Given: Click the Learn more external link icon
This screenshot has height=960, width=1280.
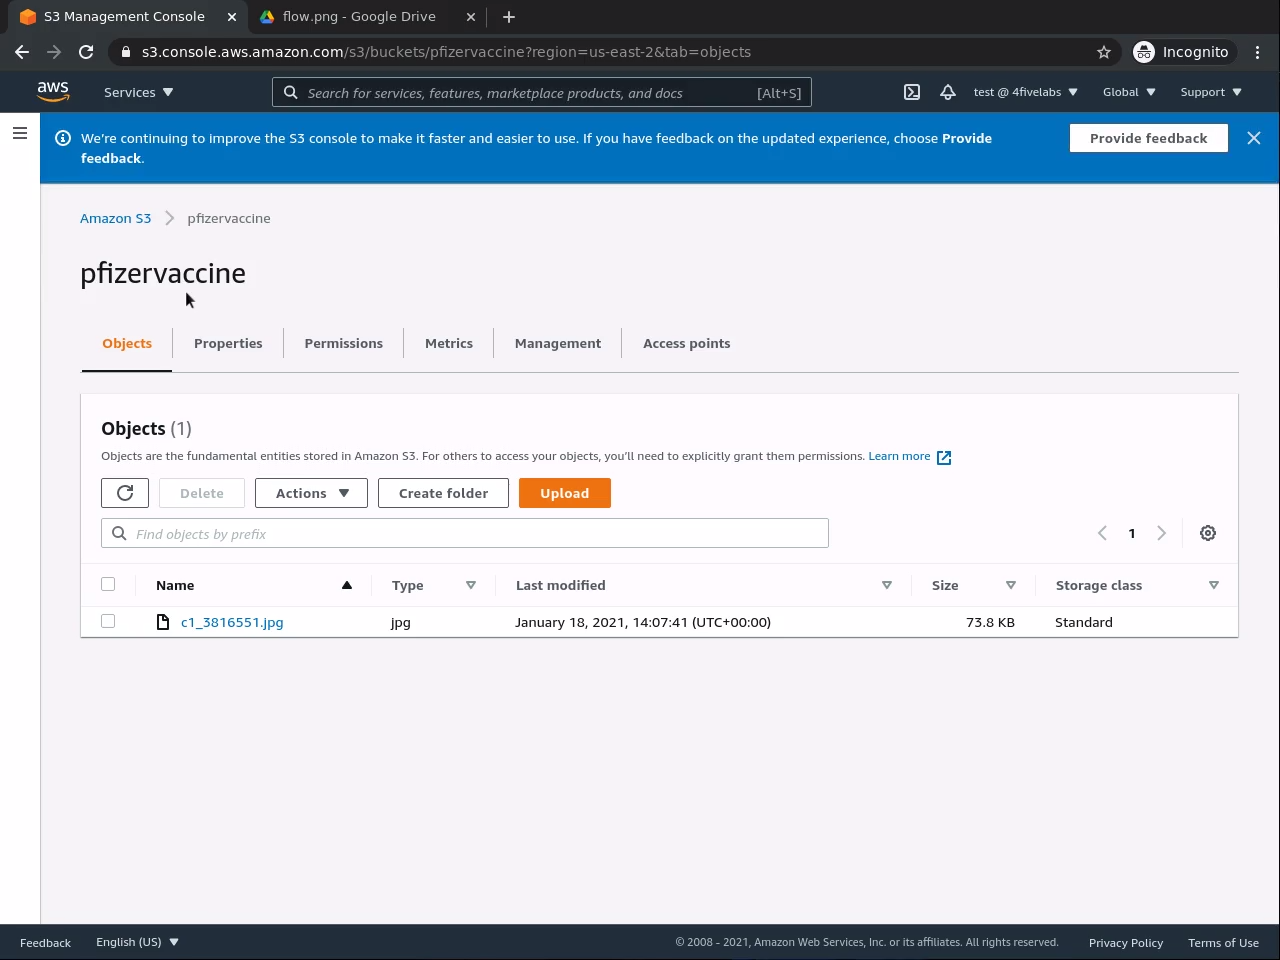Looking at the screenshot, I should coord(944,457).
